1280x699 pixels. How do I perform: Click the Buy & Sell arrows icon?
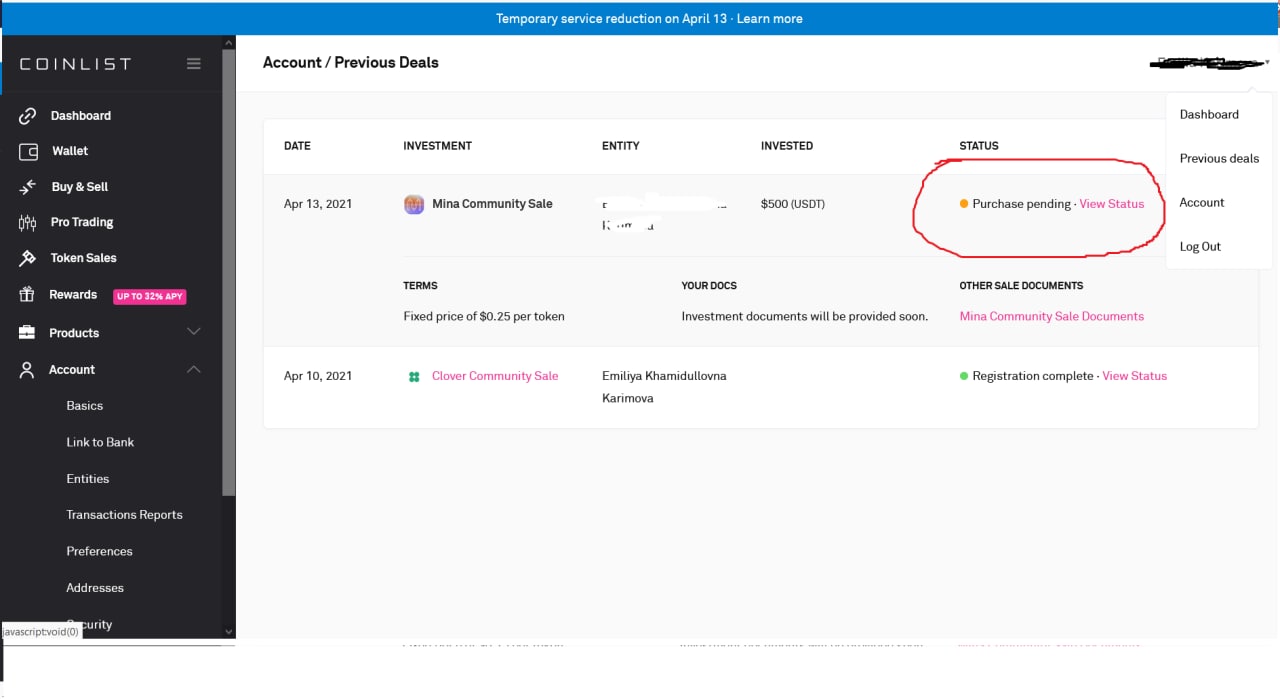coord(28,187)
